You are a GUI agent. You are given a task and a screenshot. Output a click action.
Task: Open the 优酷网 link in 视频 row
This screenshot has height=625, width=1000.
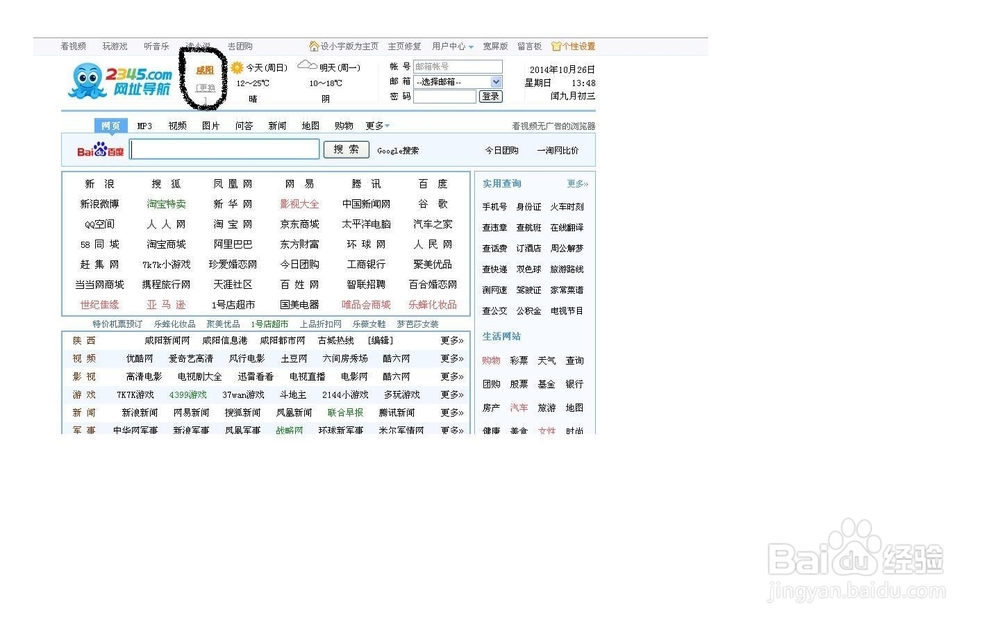[140, 358]
